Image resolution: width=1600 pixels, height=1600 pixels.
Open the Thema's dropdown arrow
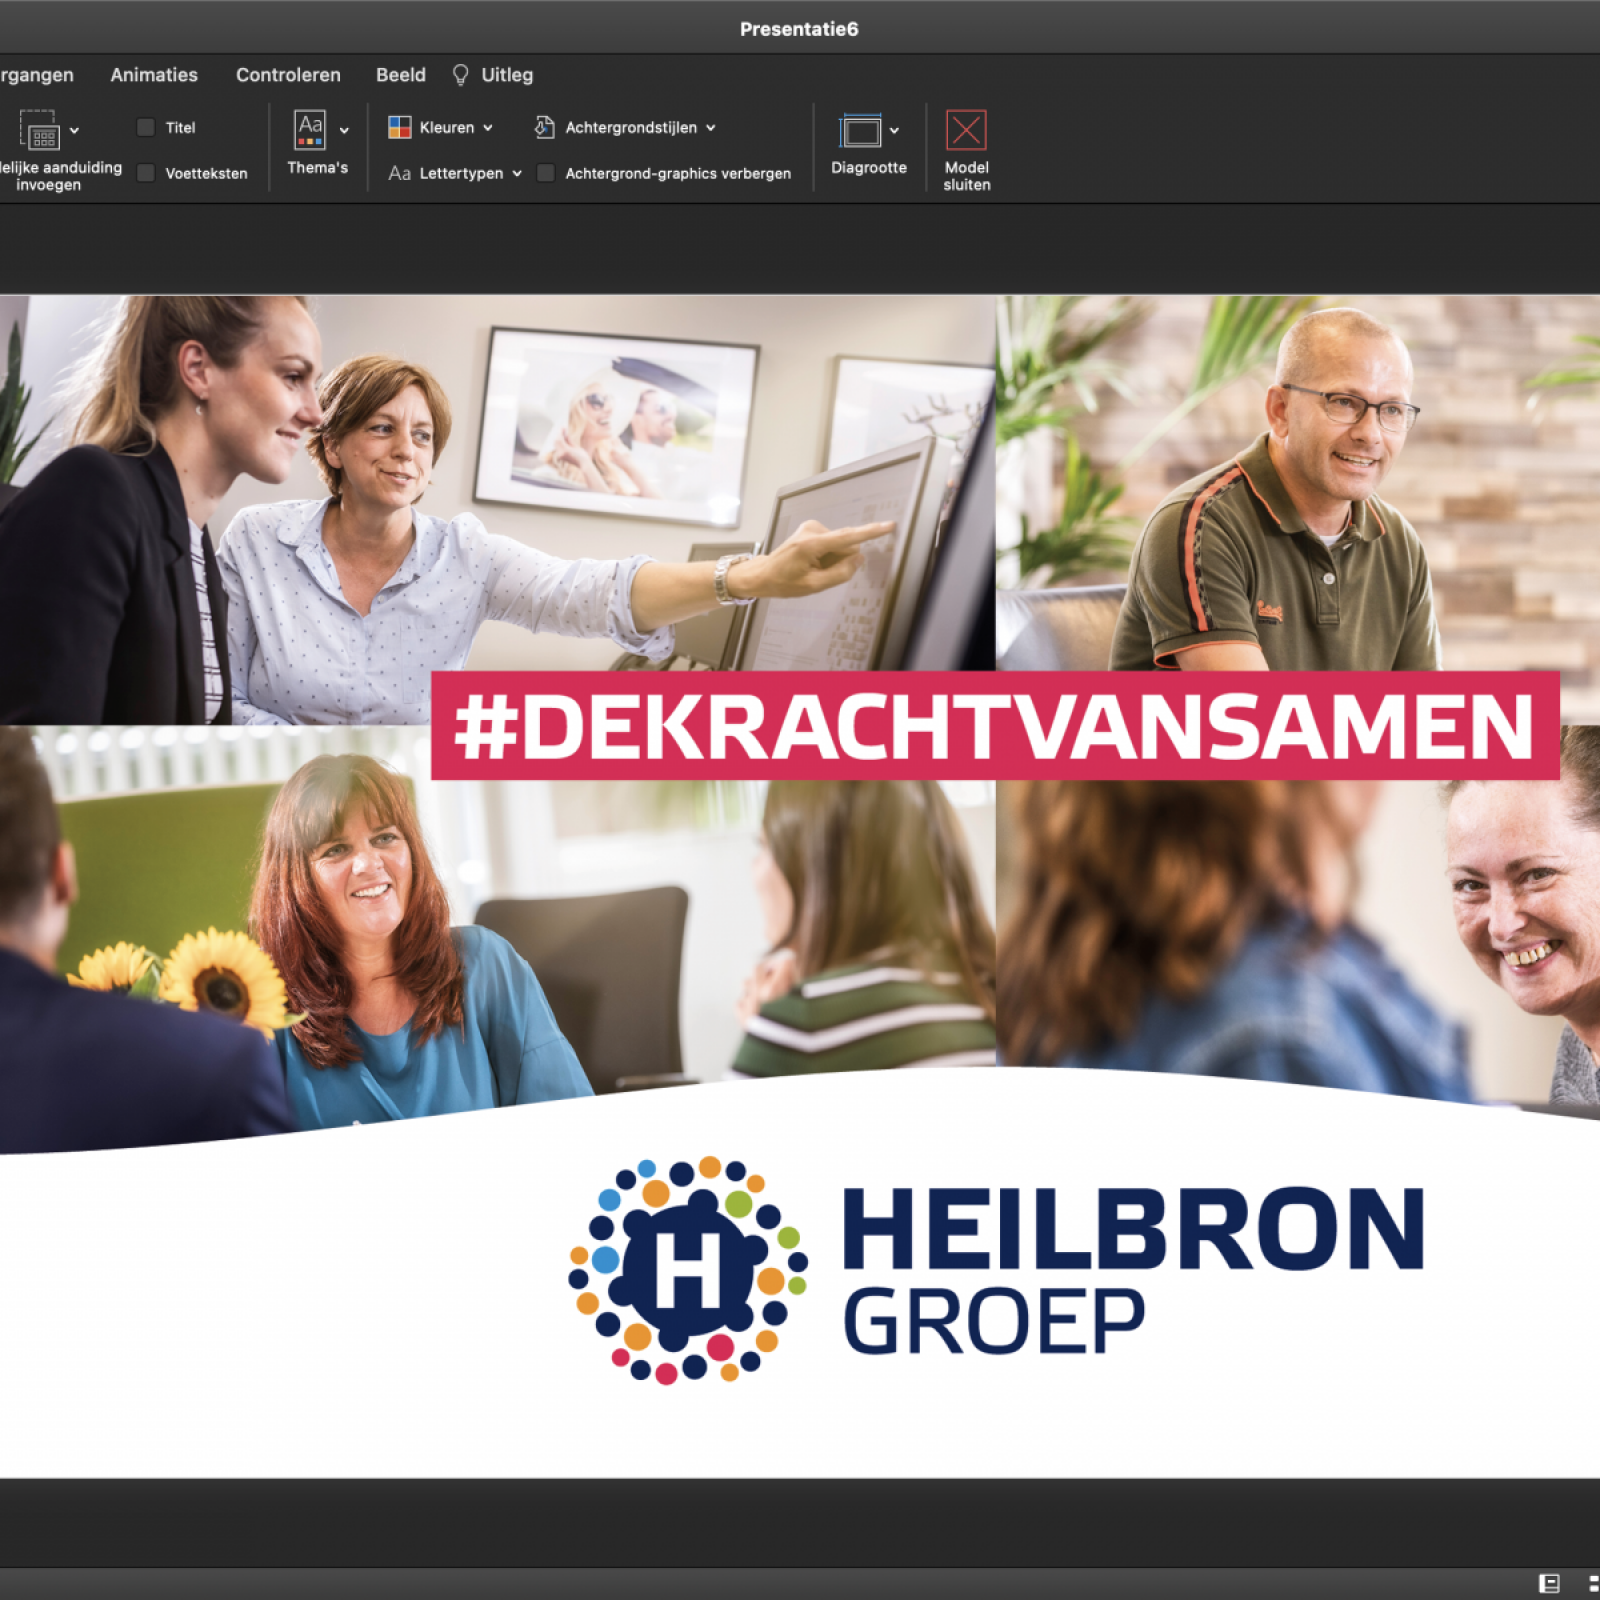click(x=344, y=130)
